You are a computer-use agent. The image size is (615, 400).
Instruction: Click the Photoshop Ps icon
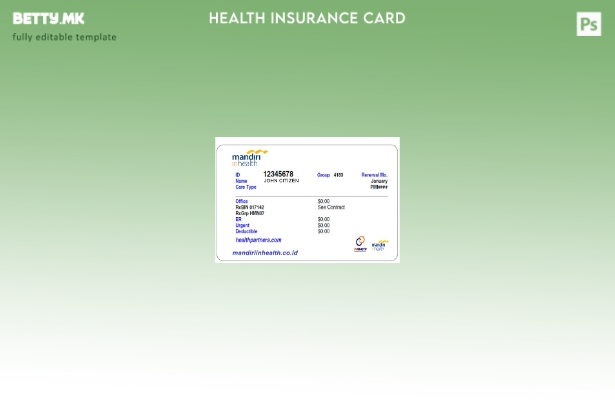pyautogui.click(x=589, y=24)
